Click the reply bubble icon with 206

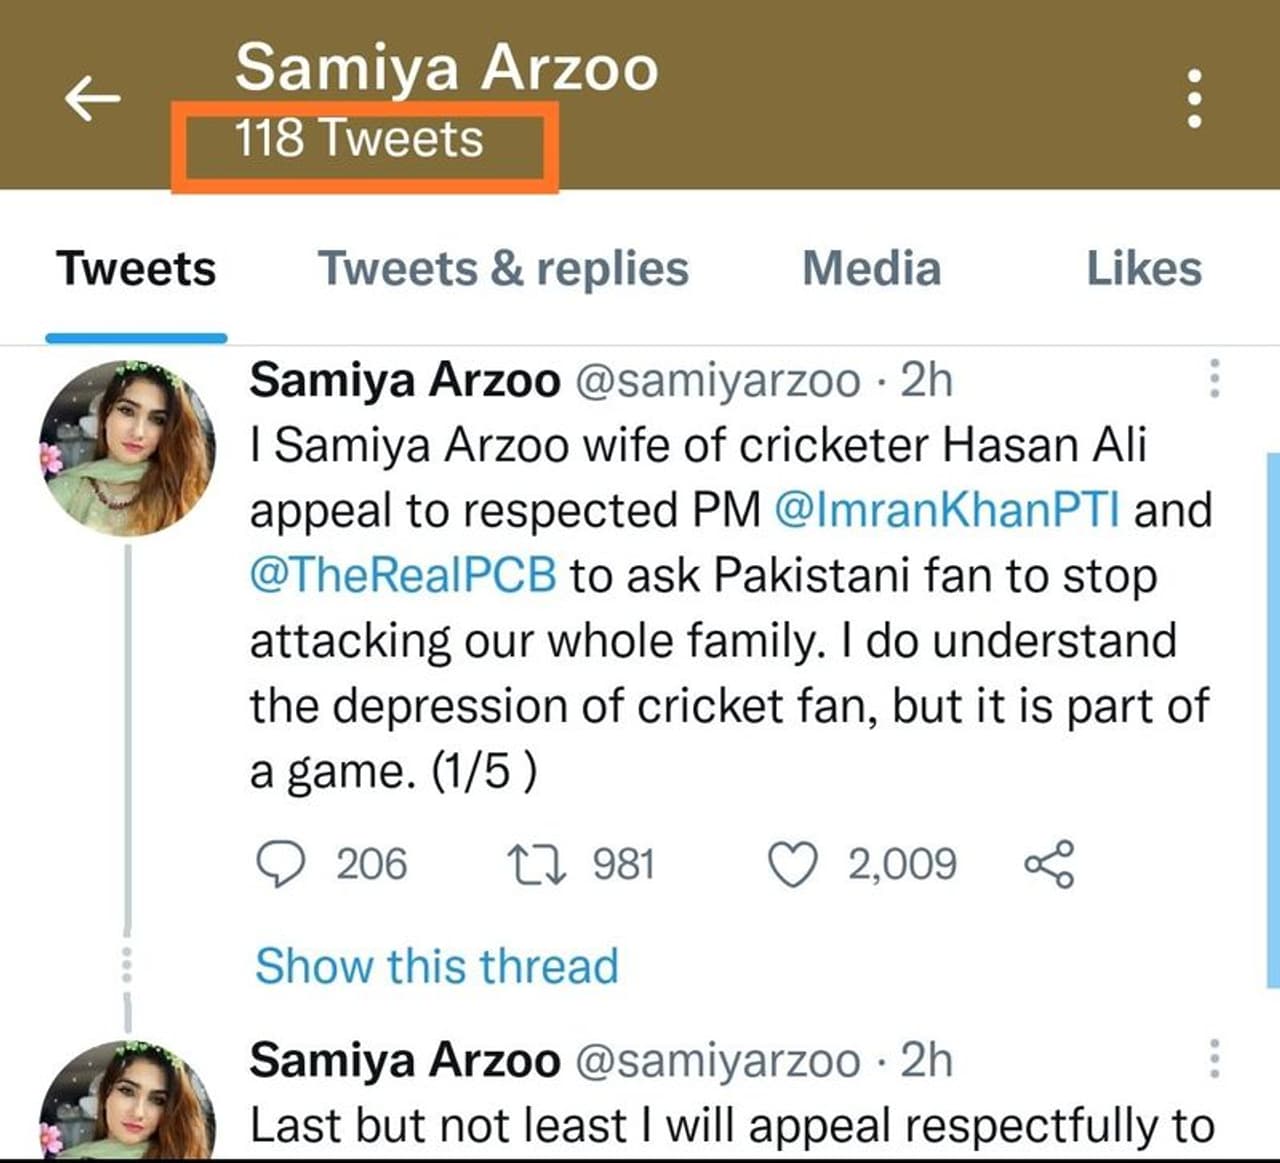[281, 865]
